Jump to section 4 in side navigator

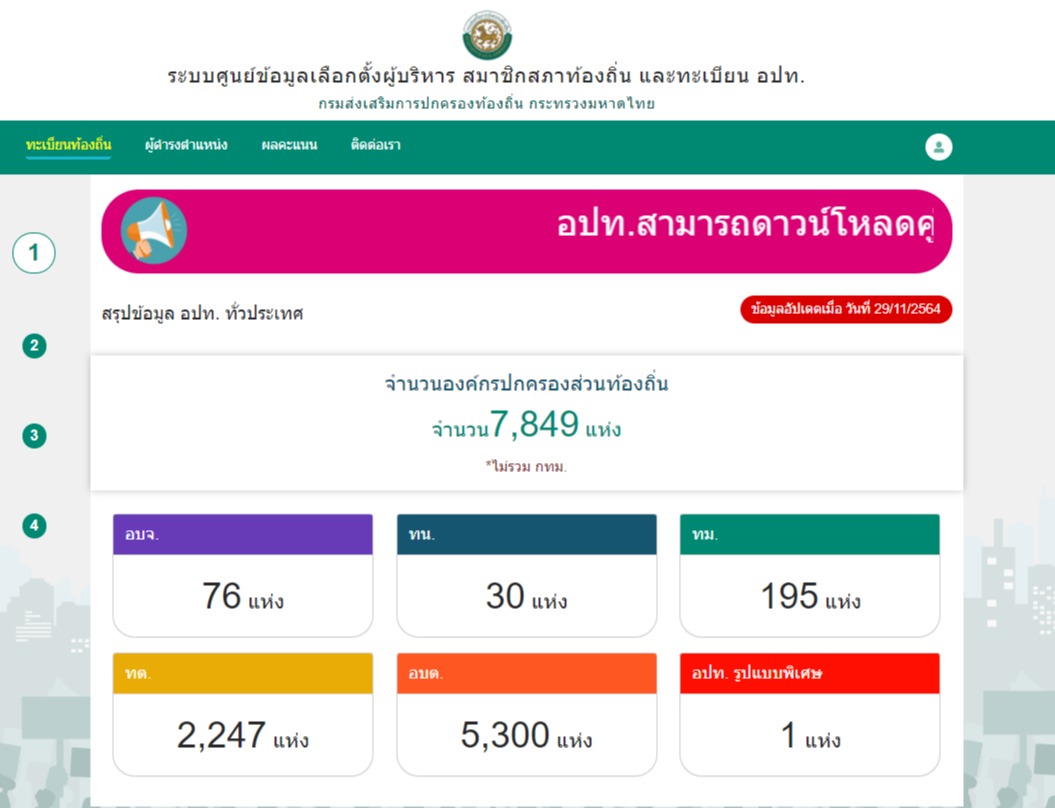34,525
